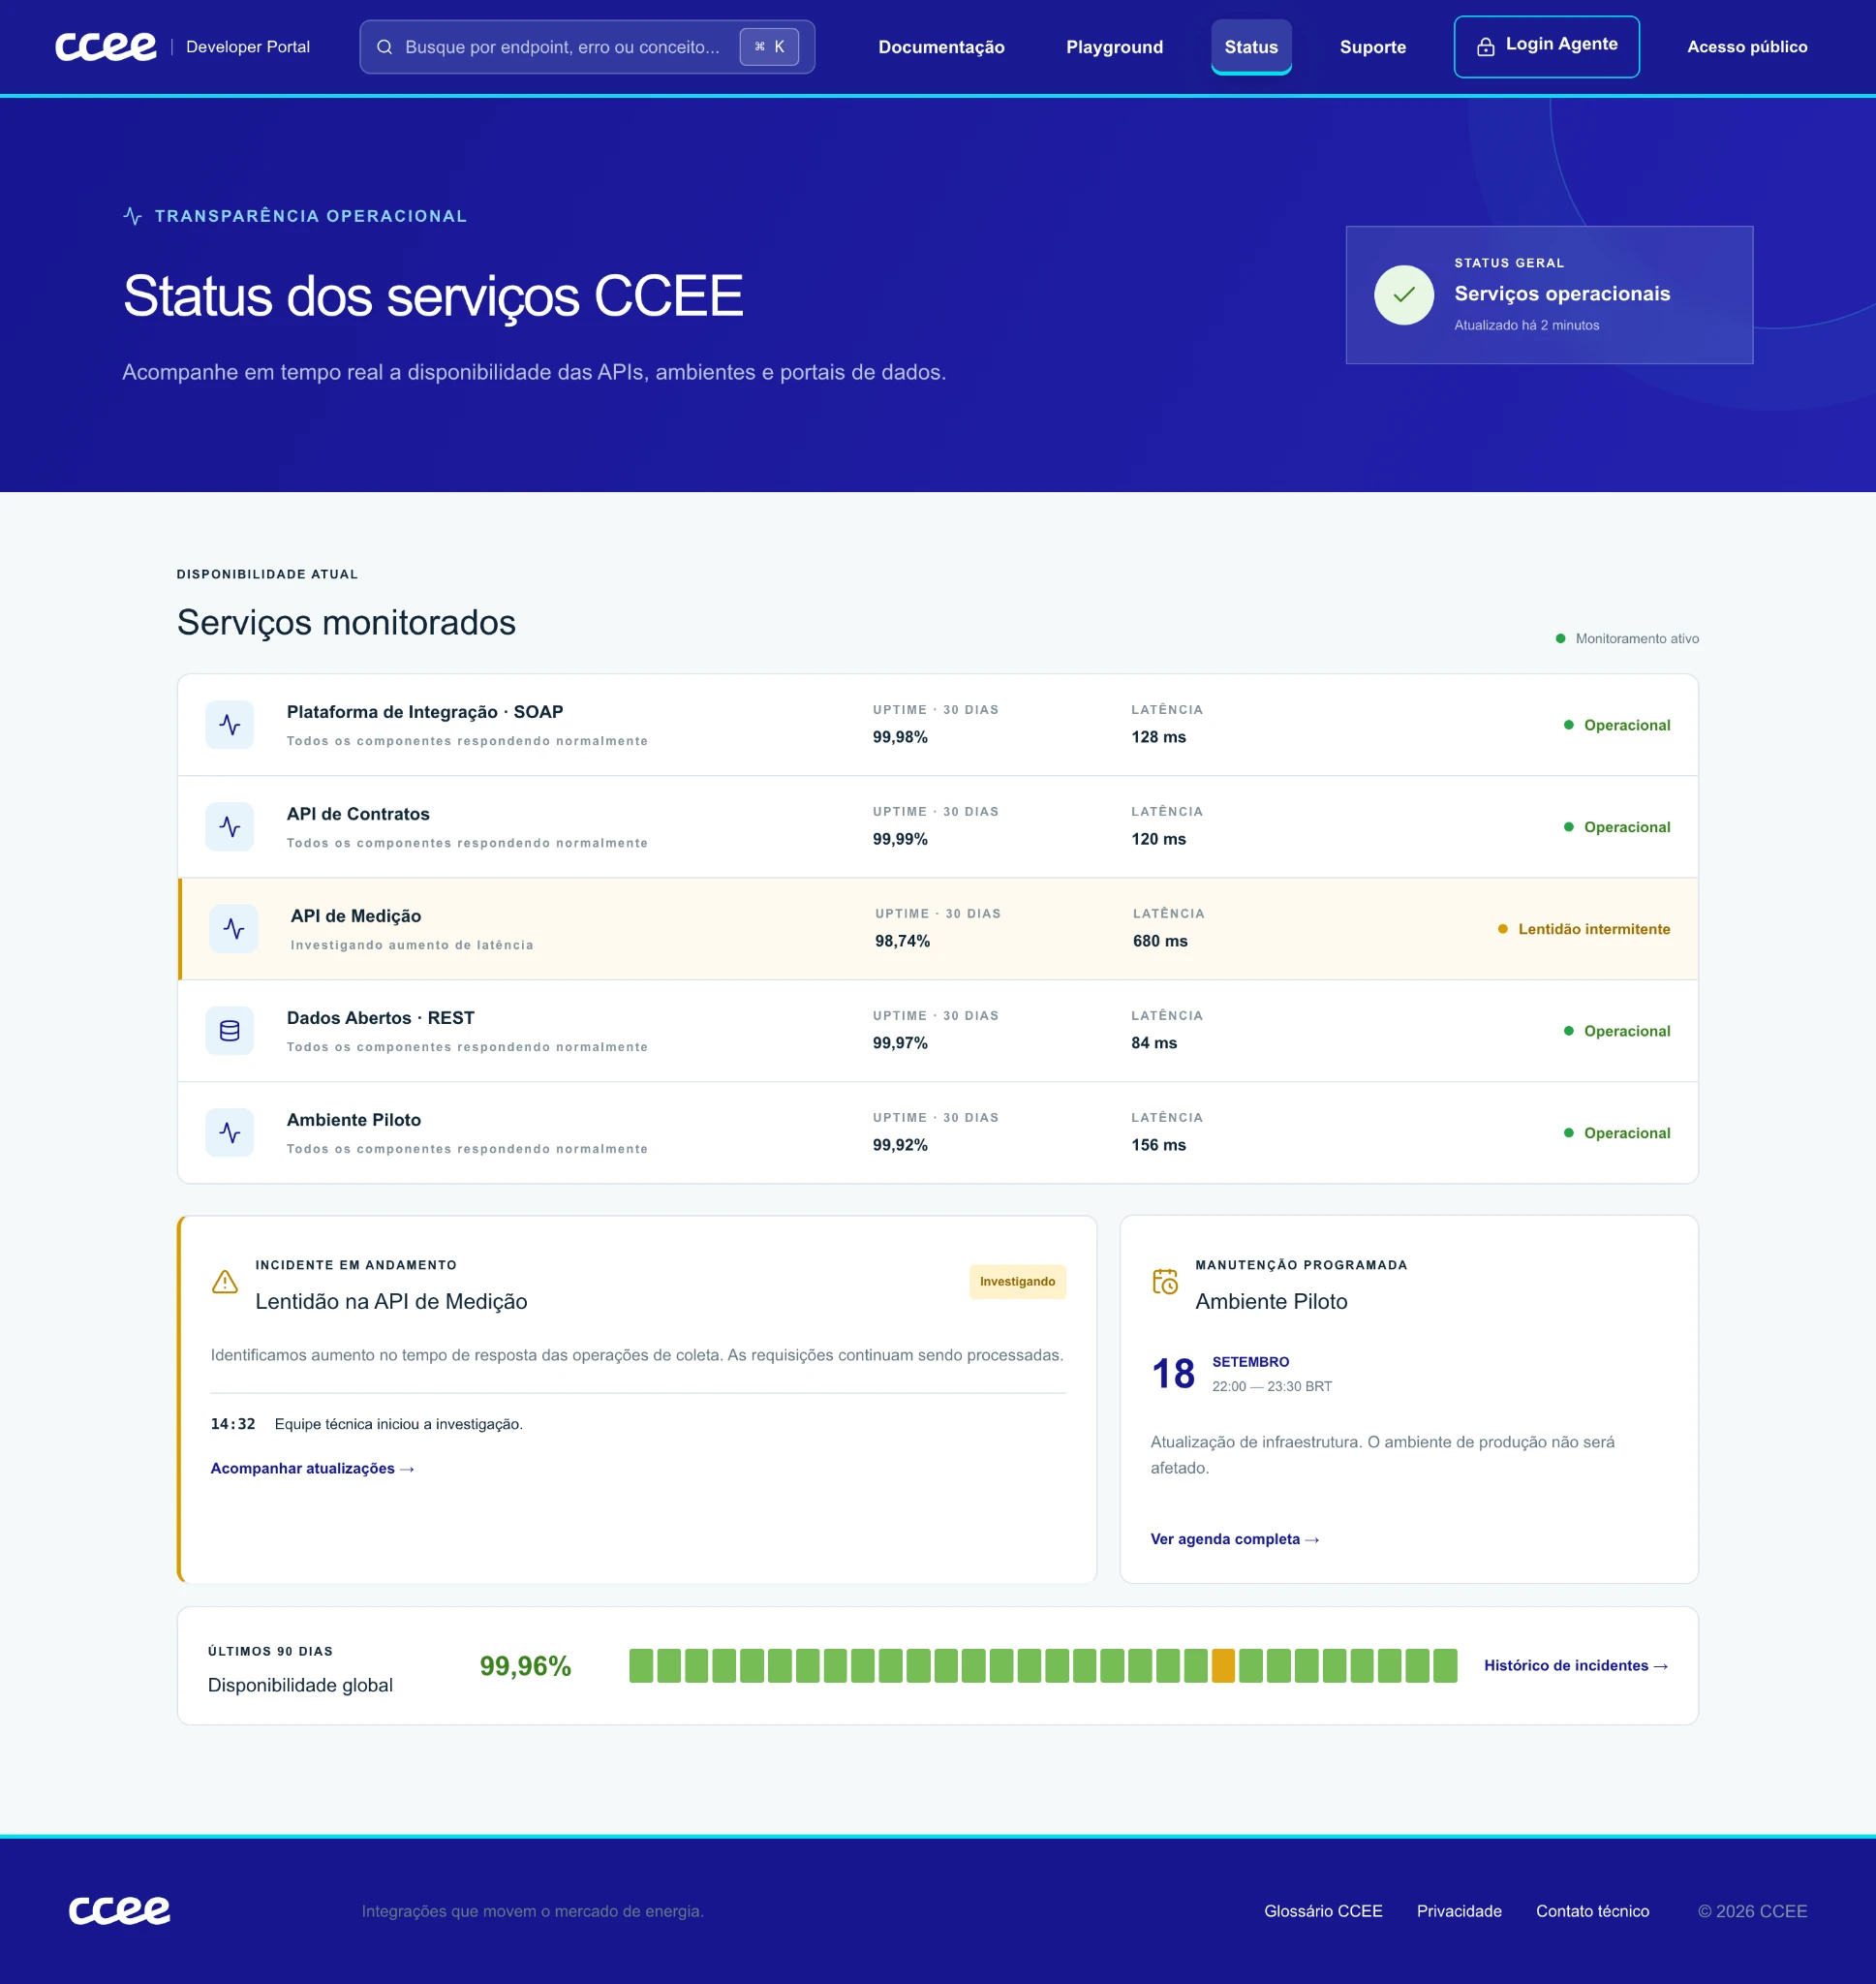1876x1984 pixels.
Task: Select the Status tab in navigation
Action: (1251, 47)
